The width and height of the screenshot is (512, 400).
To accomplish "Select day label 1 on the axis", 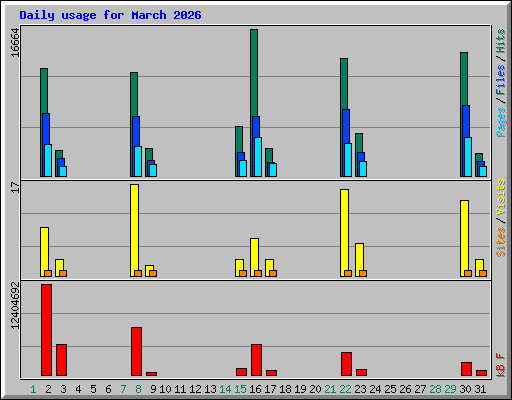I will 33,389.
